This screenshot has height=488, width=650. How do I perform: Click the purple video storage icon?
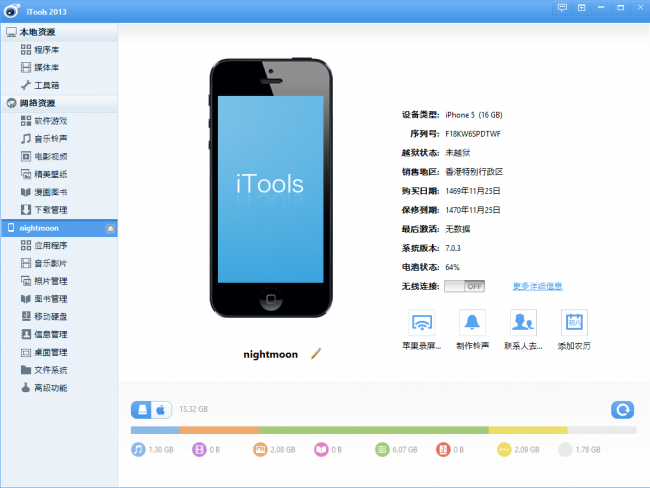(199, 449)
